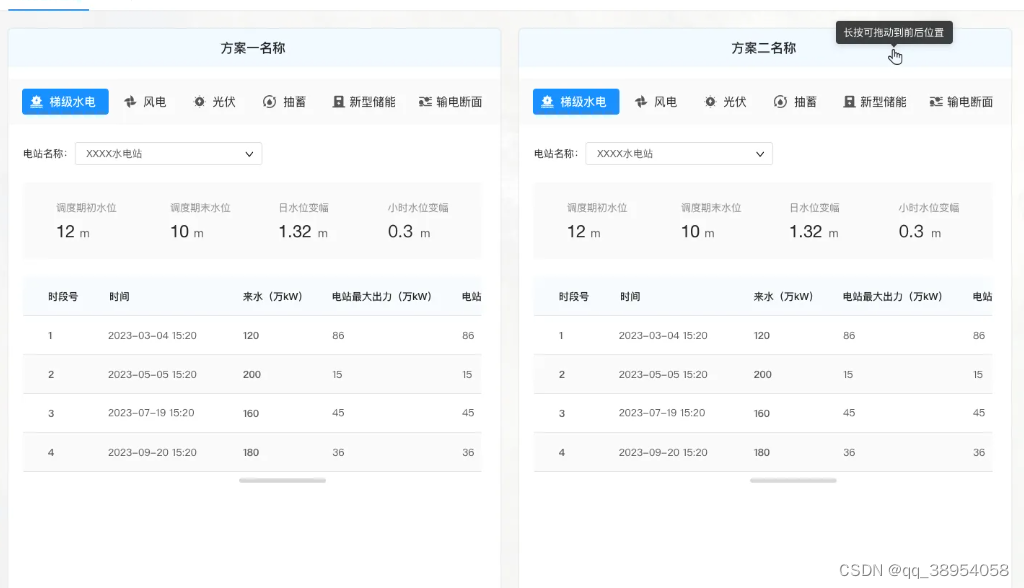Click the horizontal scrollbar under plan two's table
Screen dimensions: 1024x588
[793, 480]
